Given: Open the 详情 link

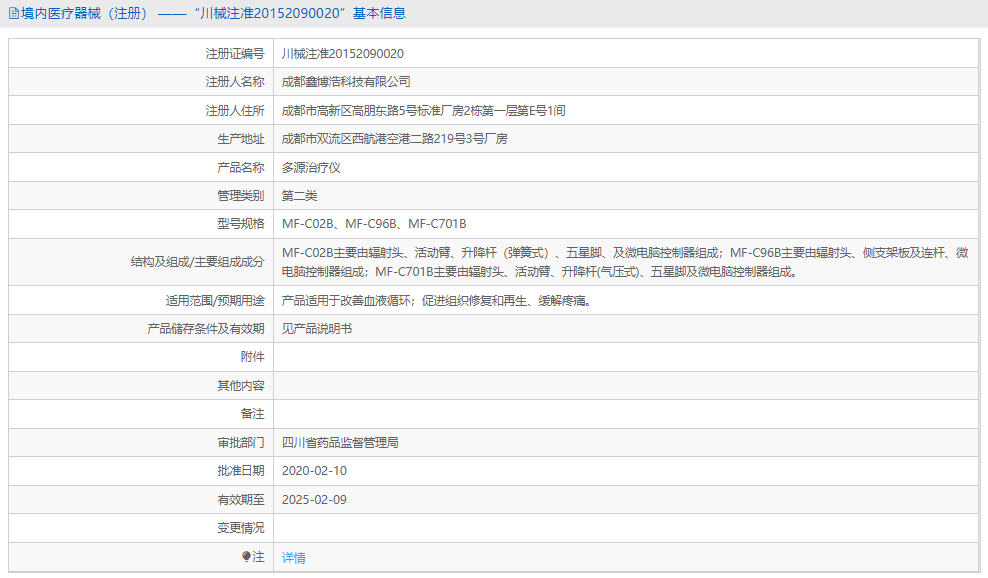Looking at the screenshot, I should (x=294, y=558).
